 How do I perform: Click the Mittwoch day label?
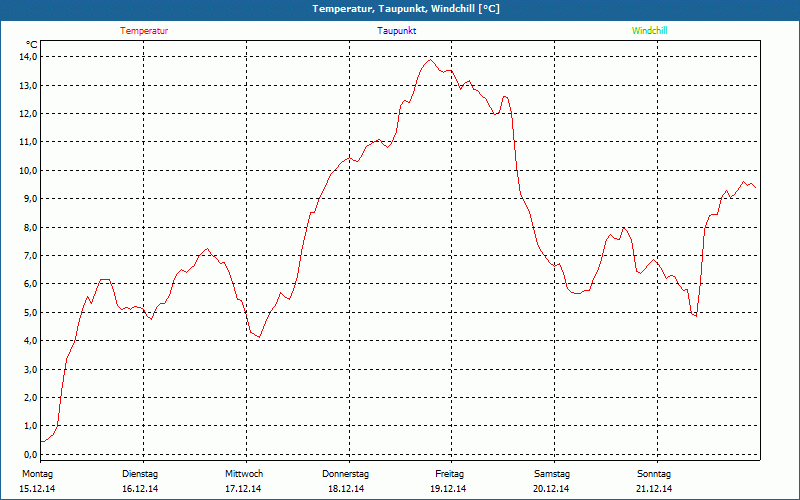[x=244, y=474]
